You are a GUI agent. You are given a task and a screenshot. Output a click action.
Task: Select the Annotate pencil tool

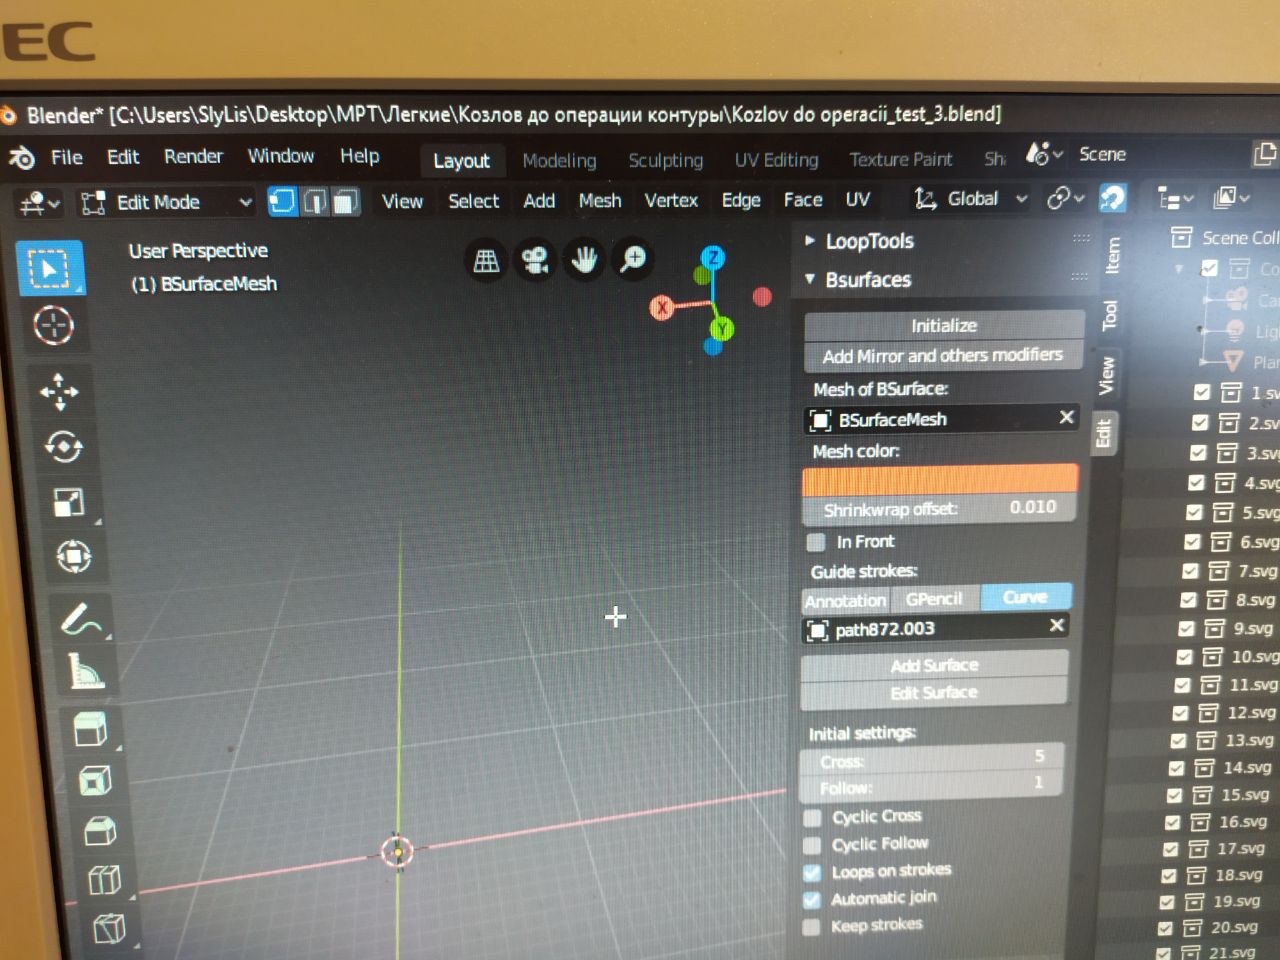pyautogui.click(x=81, y=619)
